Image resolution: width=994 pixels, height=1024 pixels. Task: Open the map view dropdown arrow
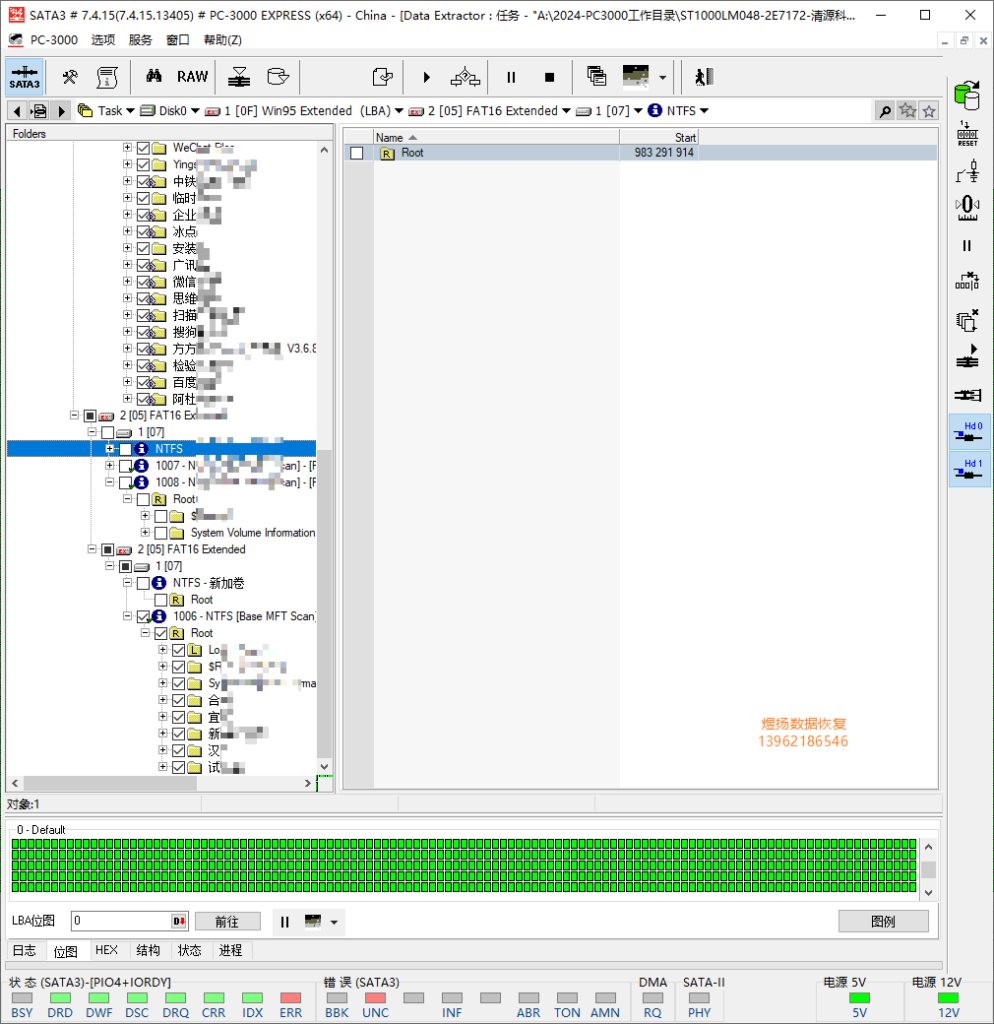point(663,78)
